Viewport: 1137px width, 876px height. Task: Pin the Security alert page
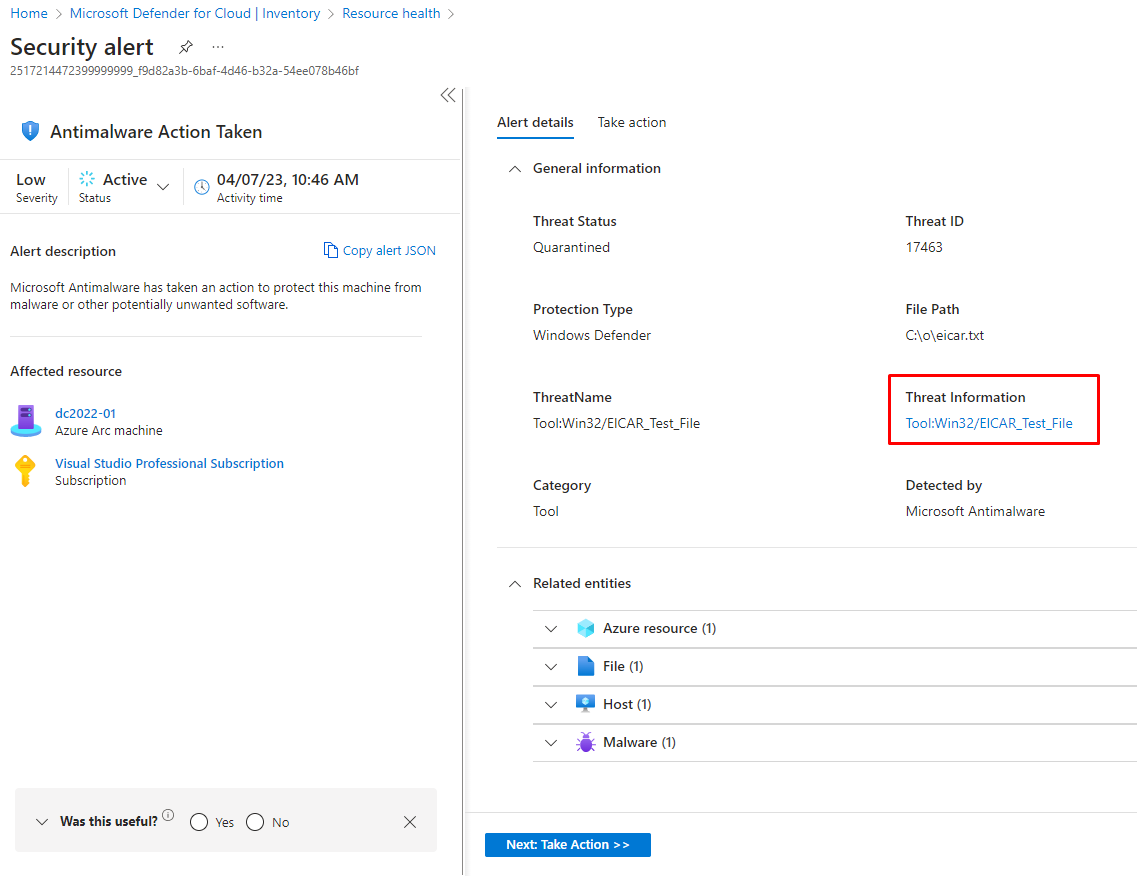coord(186,47)
